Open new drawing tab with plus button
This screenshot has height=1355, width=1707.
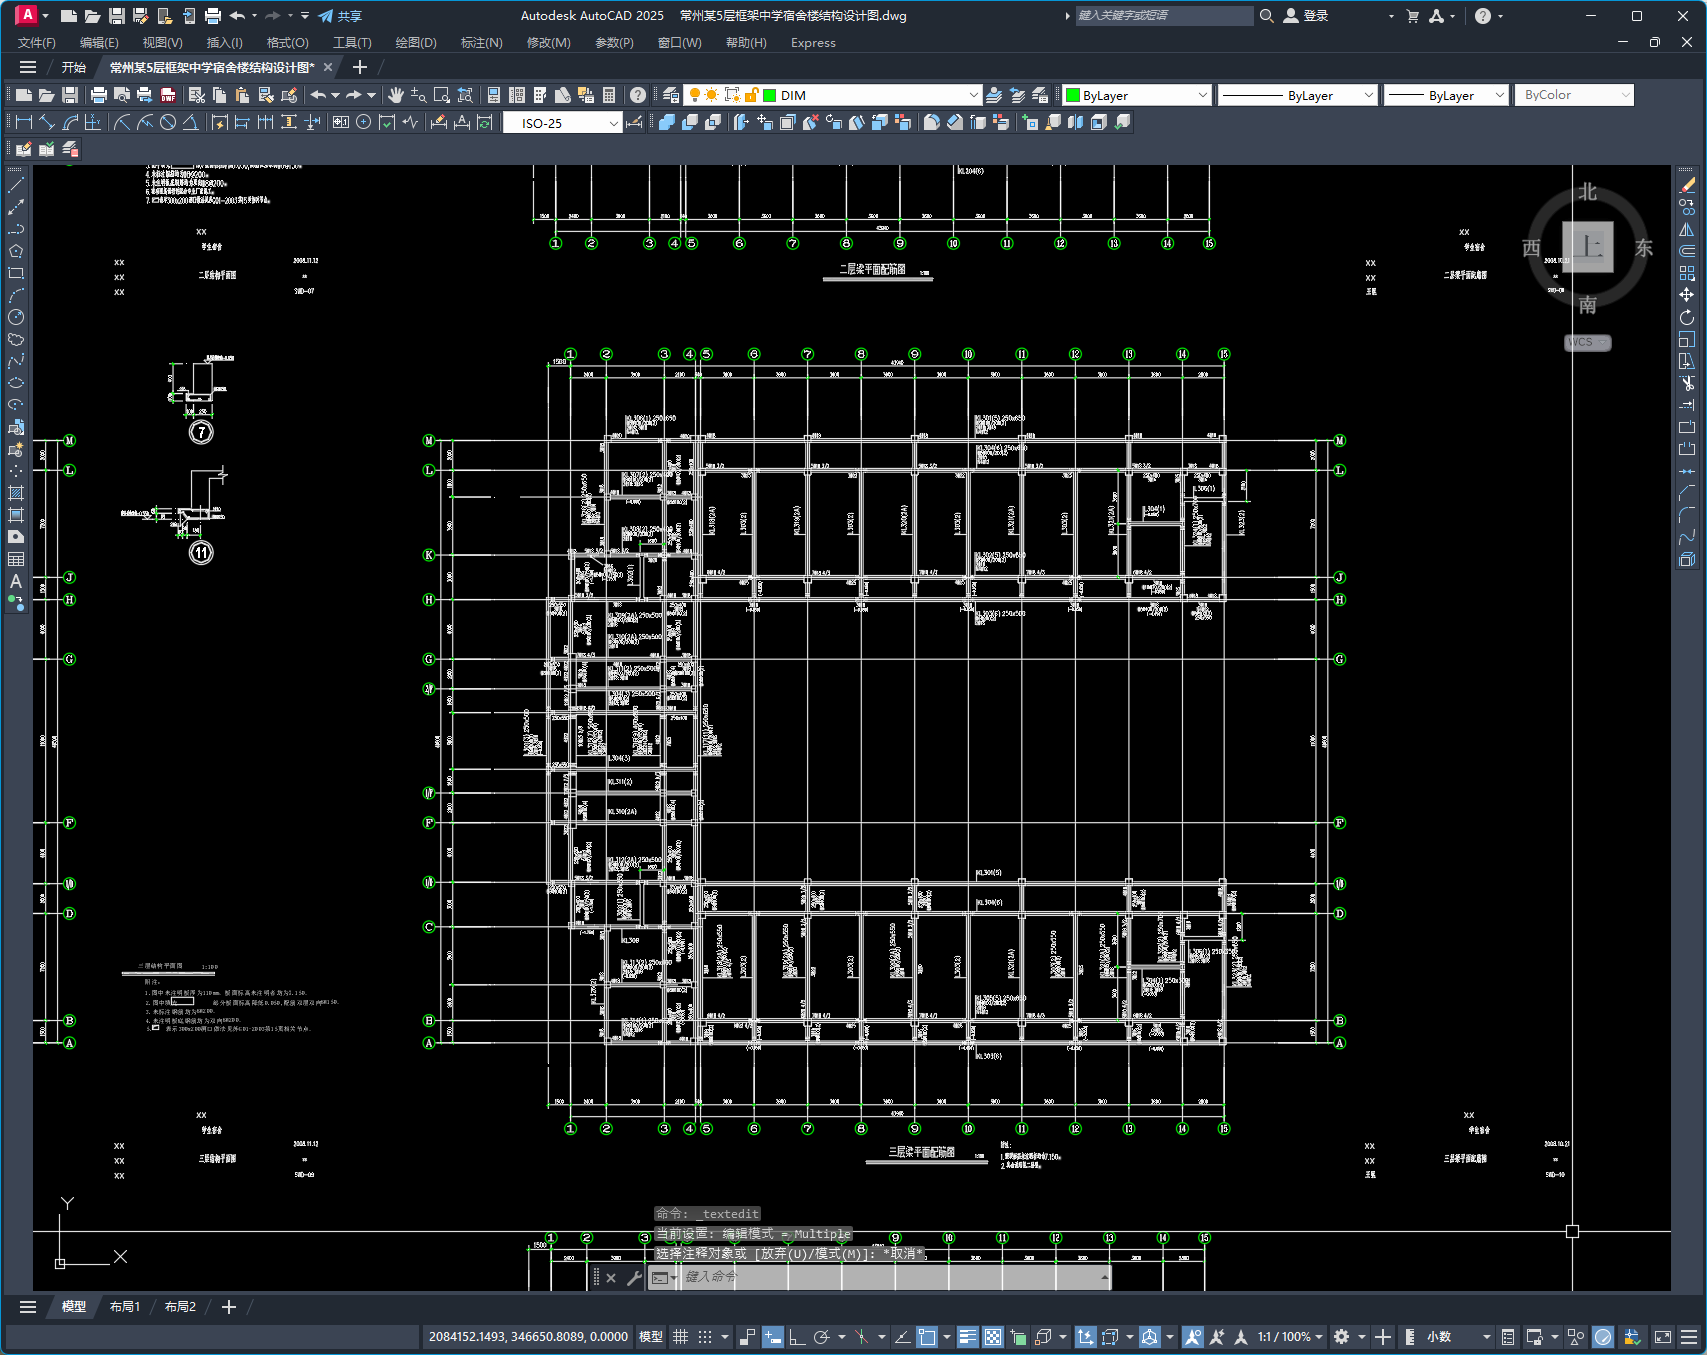point(360,67)
